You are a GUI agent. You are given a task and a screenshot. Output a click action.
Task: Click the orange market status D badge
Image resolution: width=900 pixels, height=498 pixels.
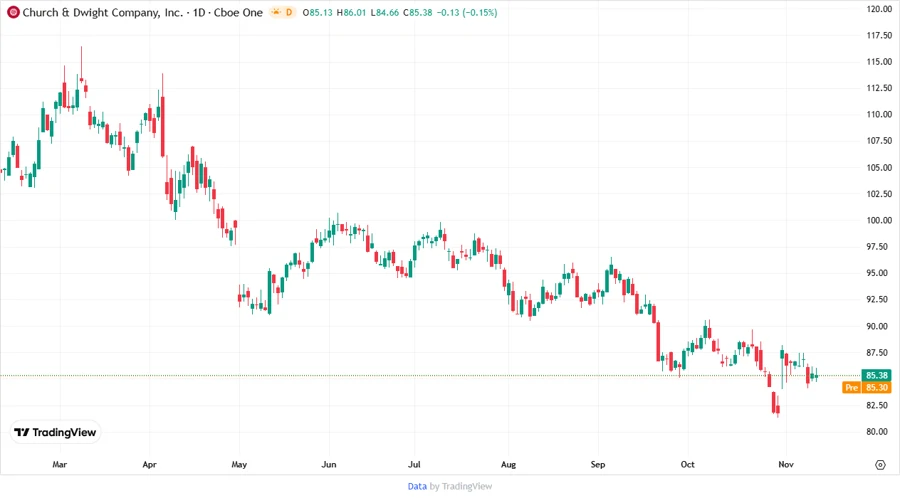coord(283,12)
